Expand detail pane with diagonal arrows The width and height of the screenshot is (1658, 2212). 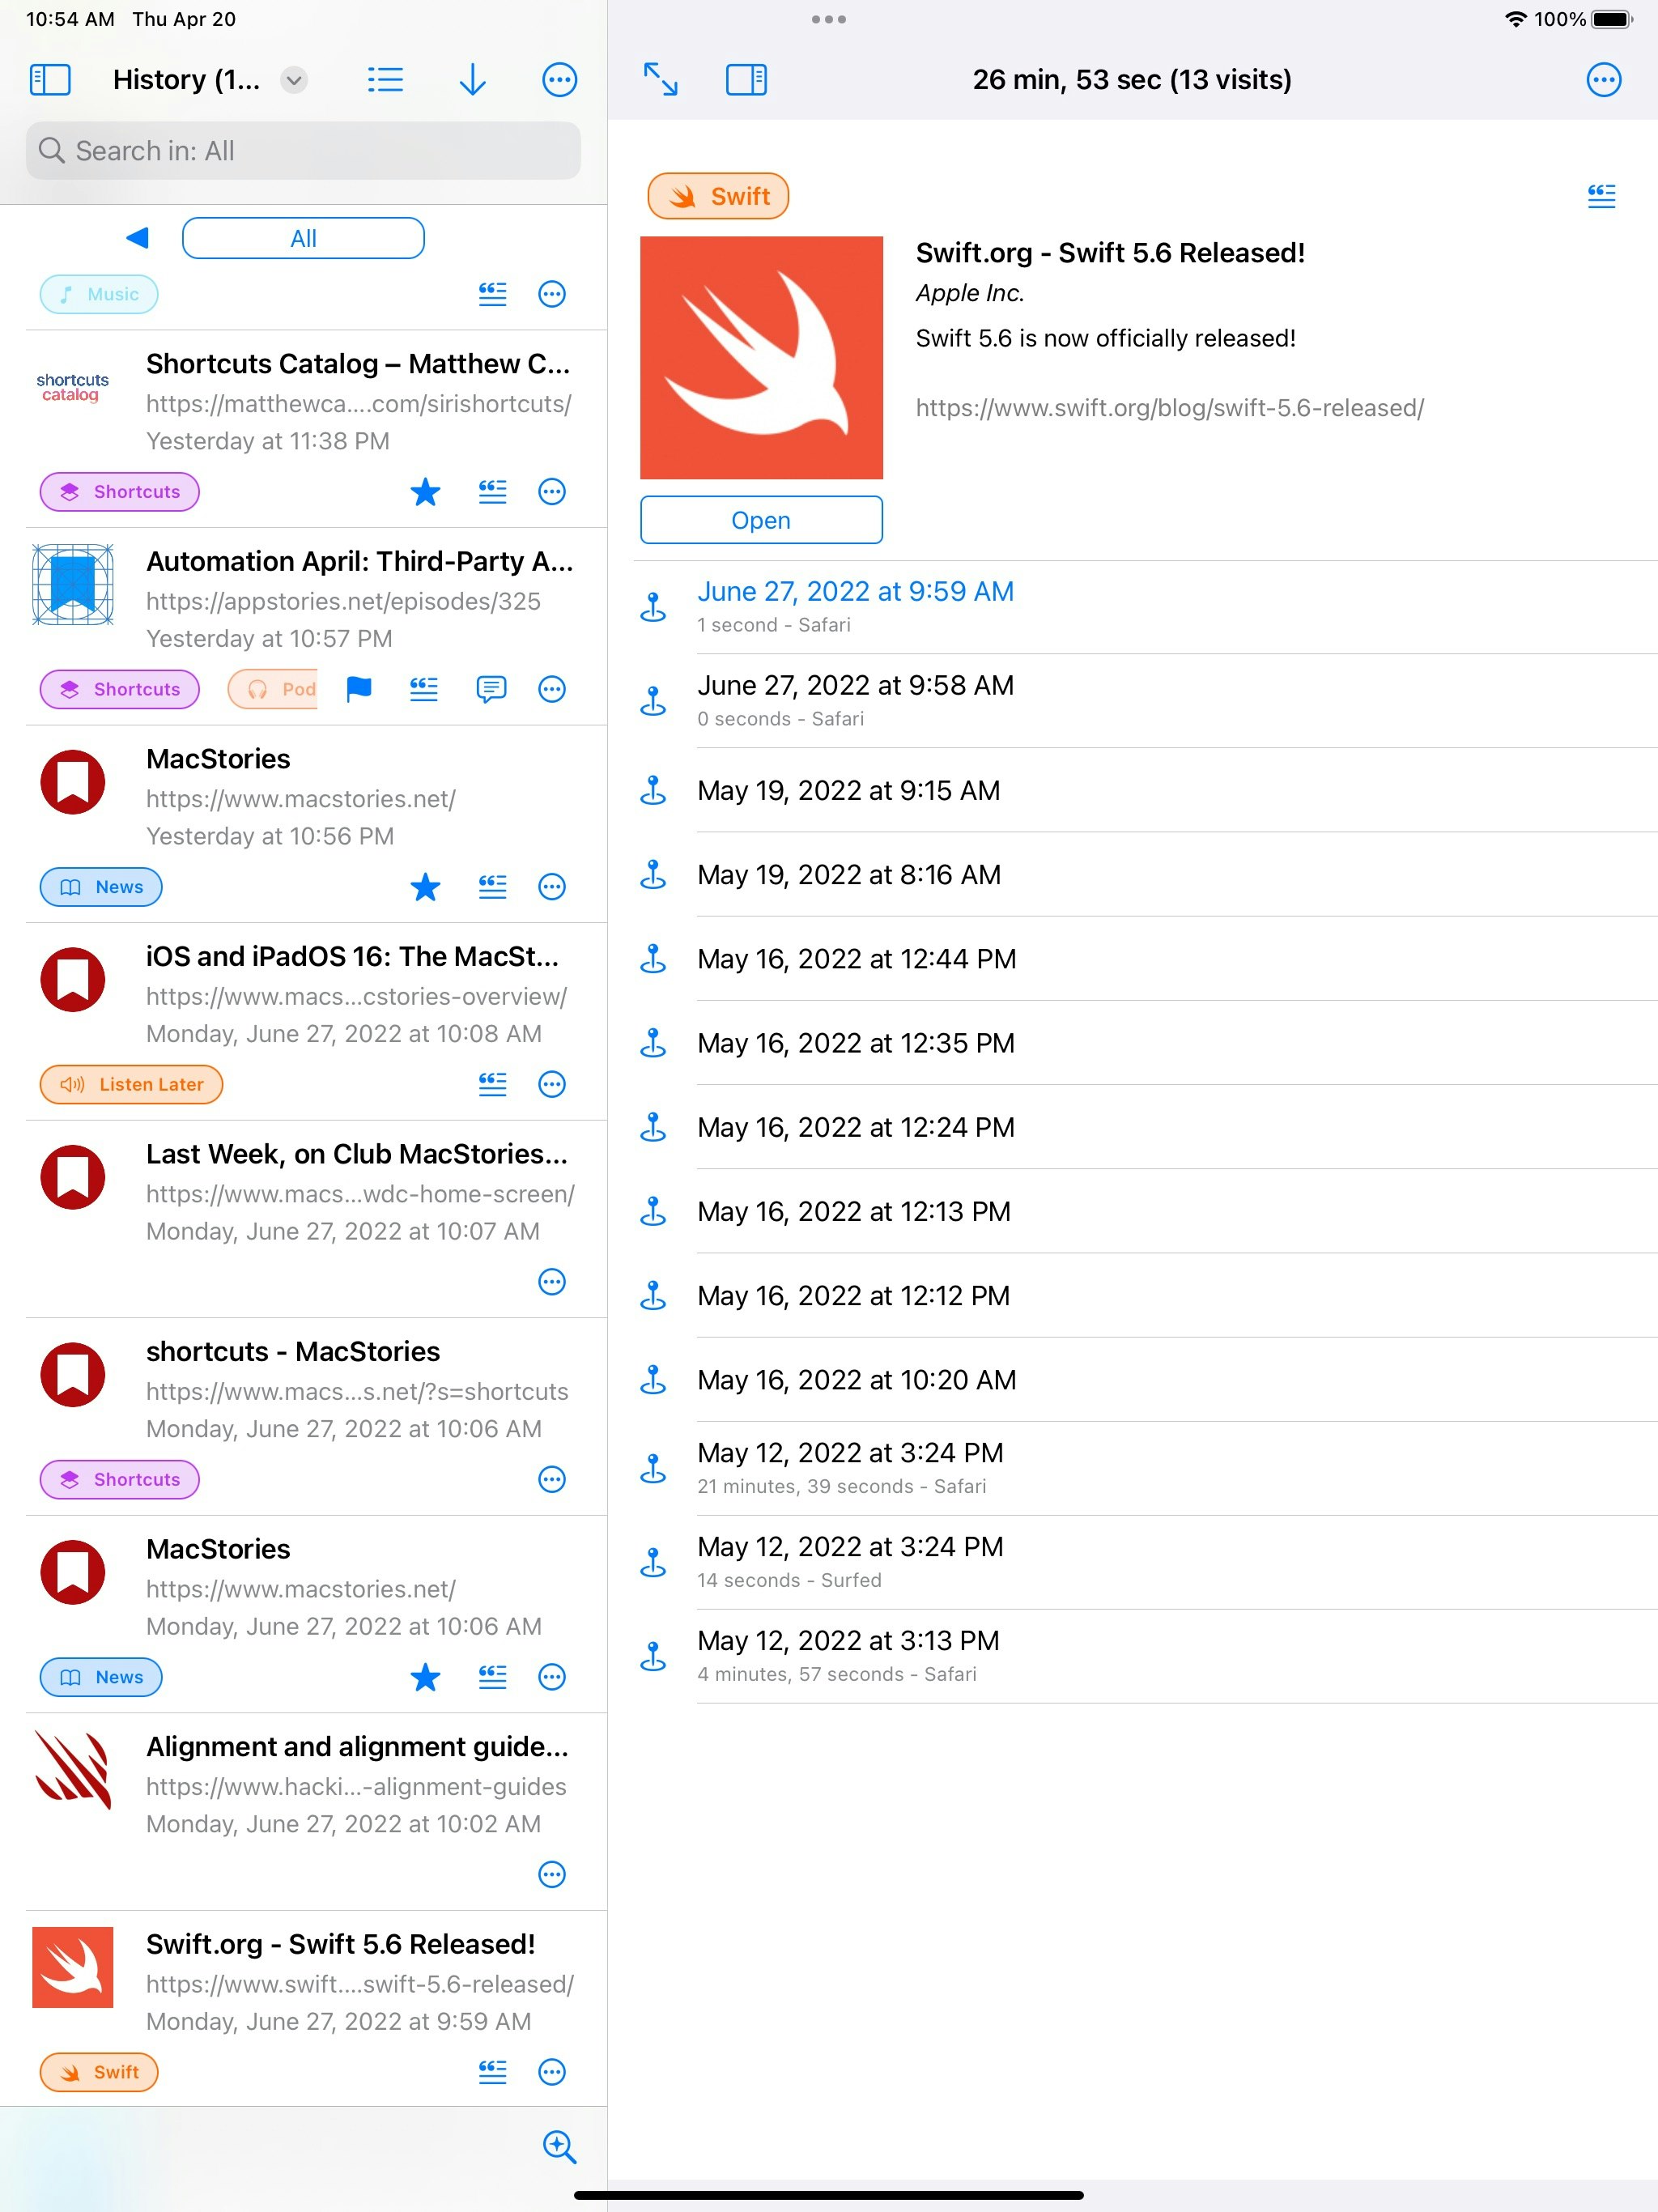(x=660, y=80)
